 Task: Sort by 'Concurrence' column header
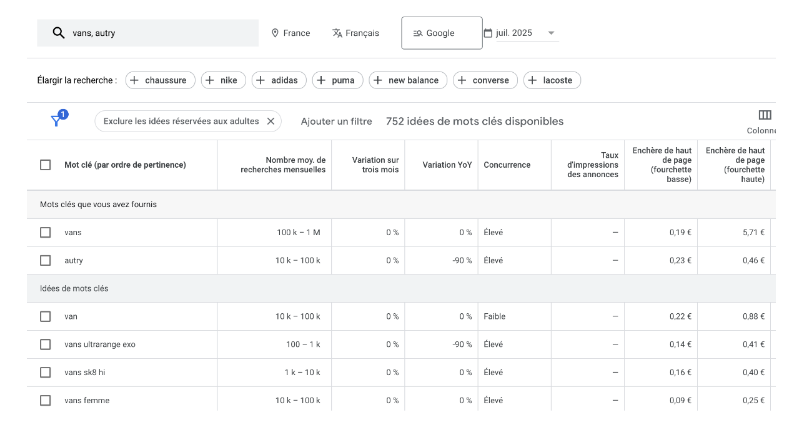click(x=507, y=165)
